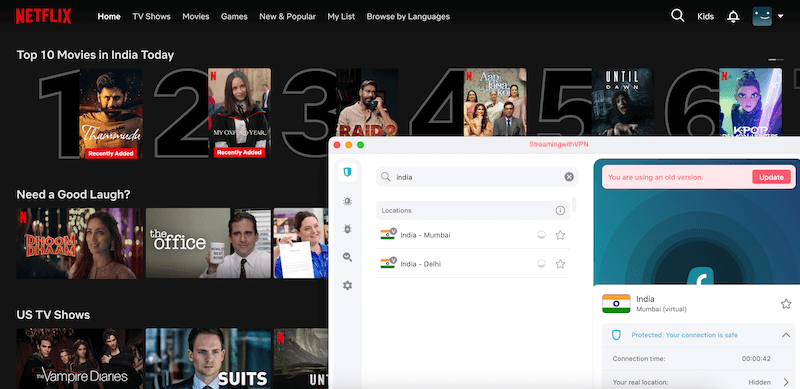Open My Oxford Year poster
Image resolution: width=800 pixels, height=389 pixels.
pyautogui.click(x=239, y=113)
